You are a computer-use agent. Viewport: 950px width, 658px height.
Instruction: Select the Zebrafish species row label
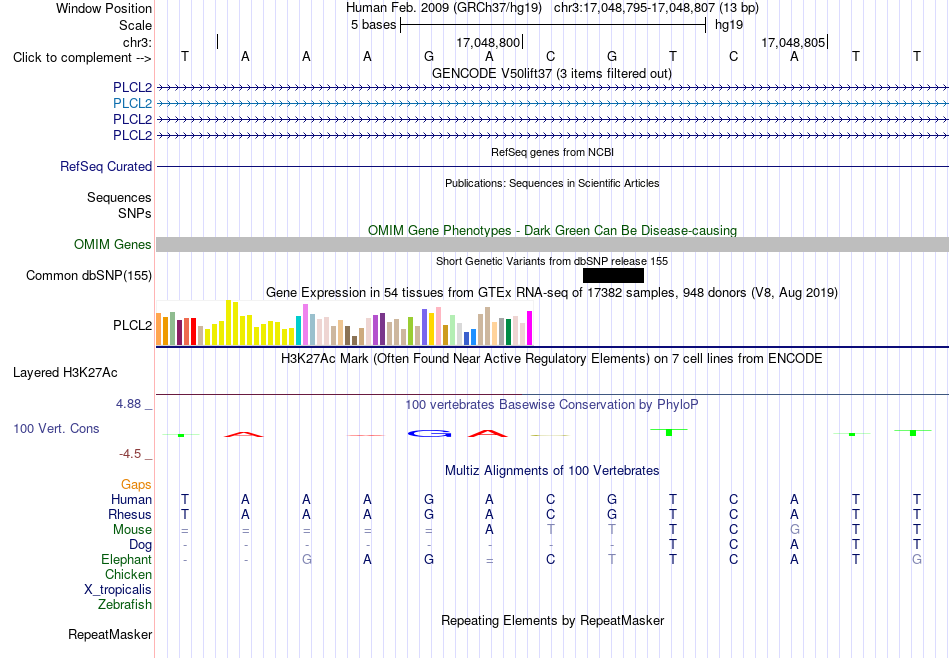click(x=125, y=604)
